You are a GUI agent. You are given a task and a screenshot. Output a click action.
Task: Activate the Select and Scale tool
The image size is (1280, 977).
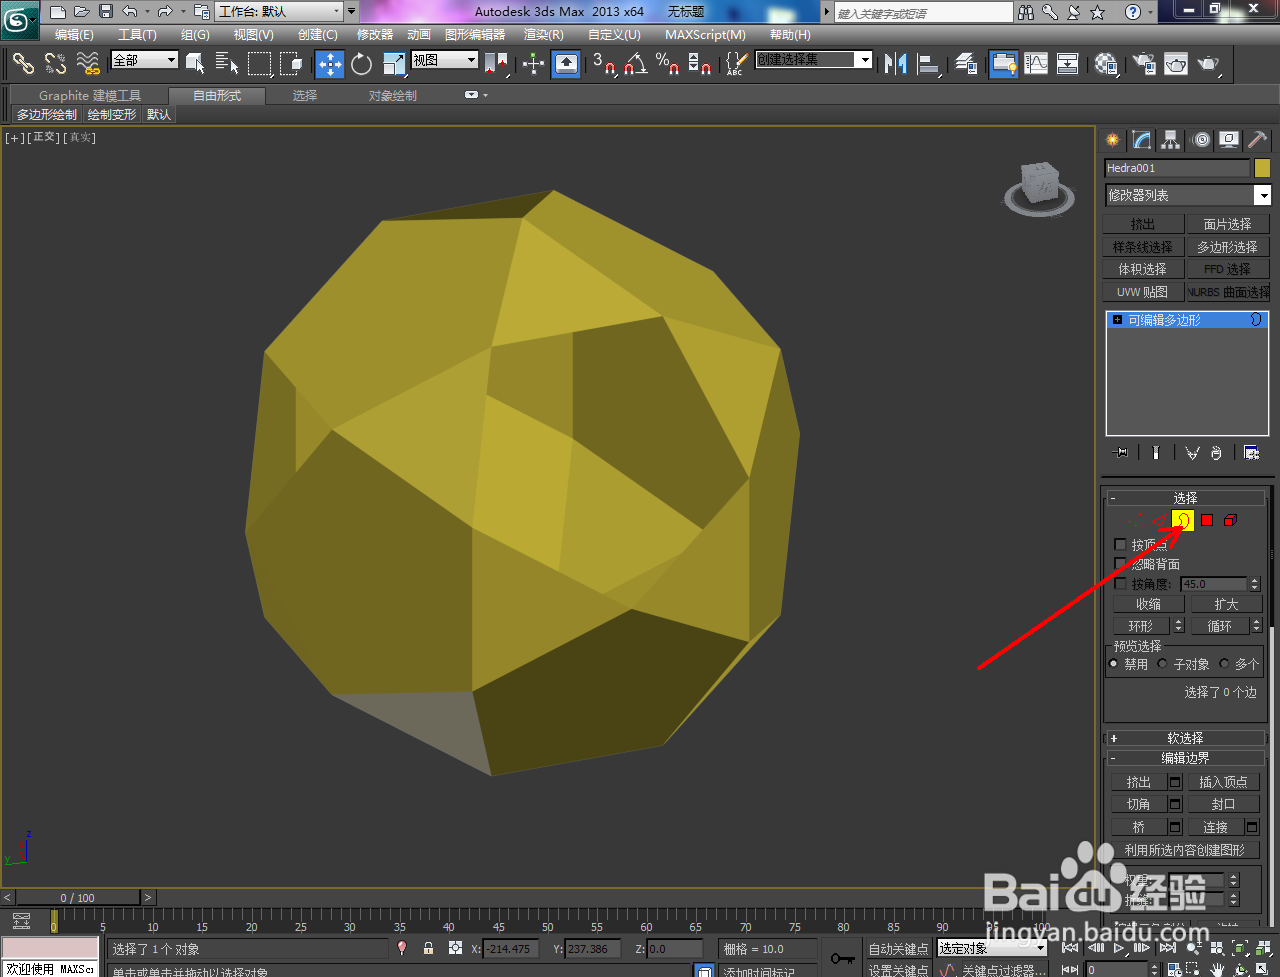click(x=394, y=64)
